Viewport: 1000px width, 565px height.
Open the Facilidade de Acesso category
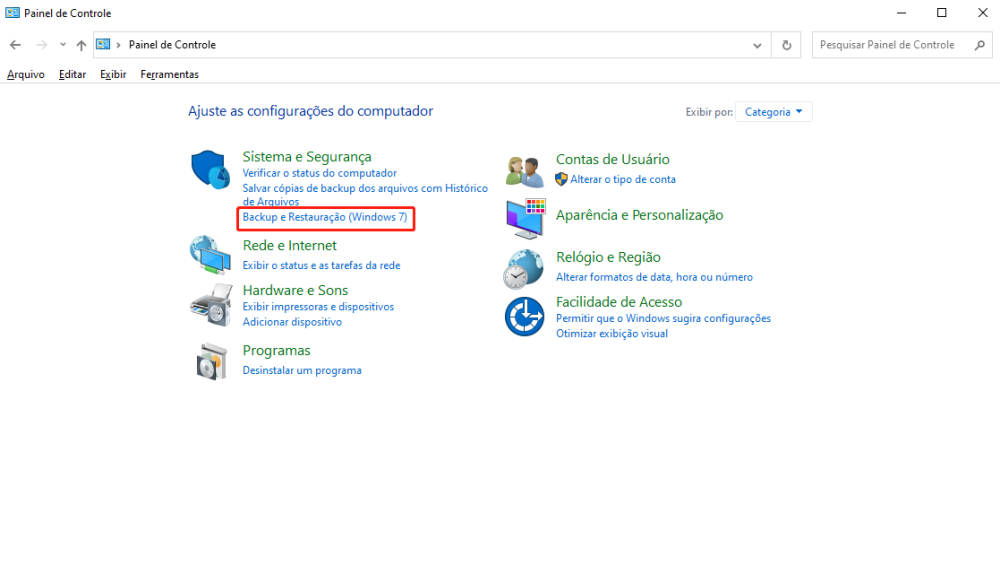click(619, 302)
